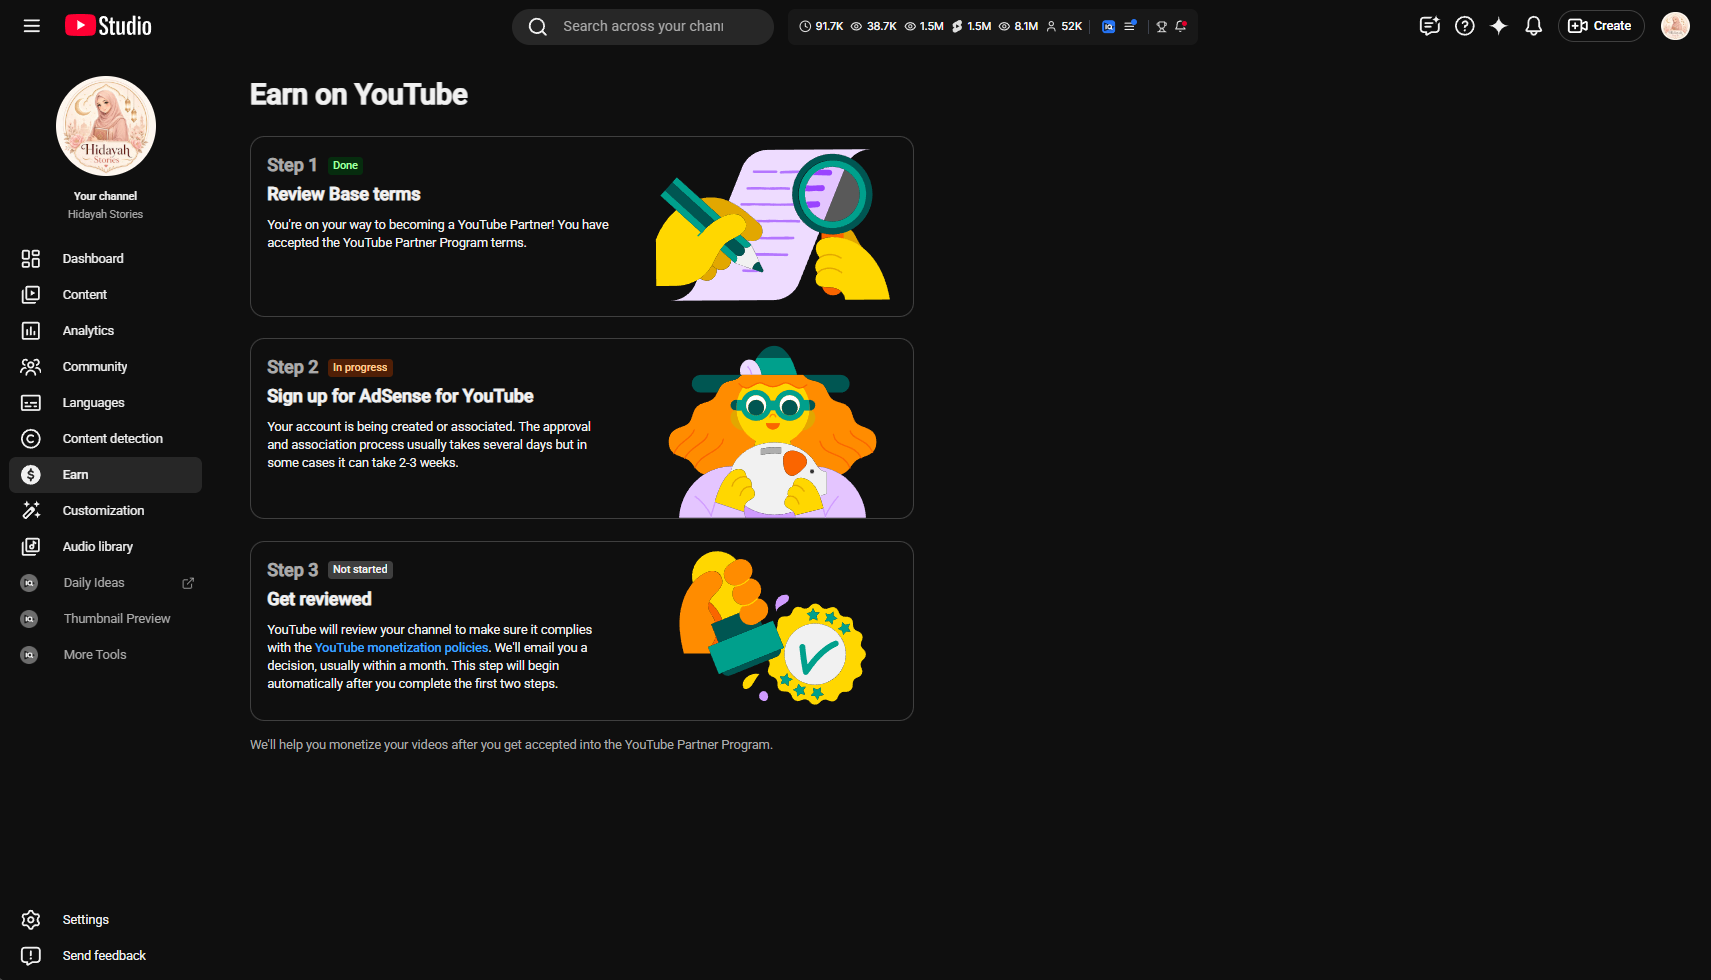Click the Daily Ideas external link icon
This screenshot has width=1711, height=980.
click(x=188, y=583)
